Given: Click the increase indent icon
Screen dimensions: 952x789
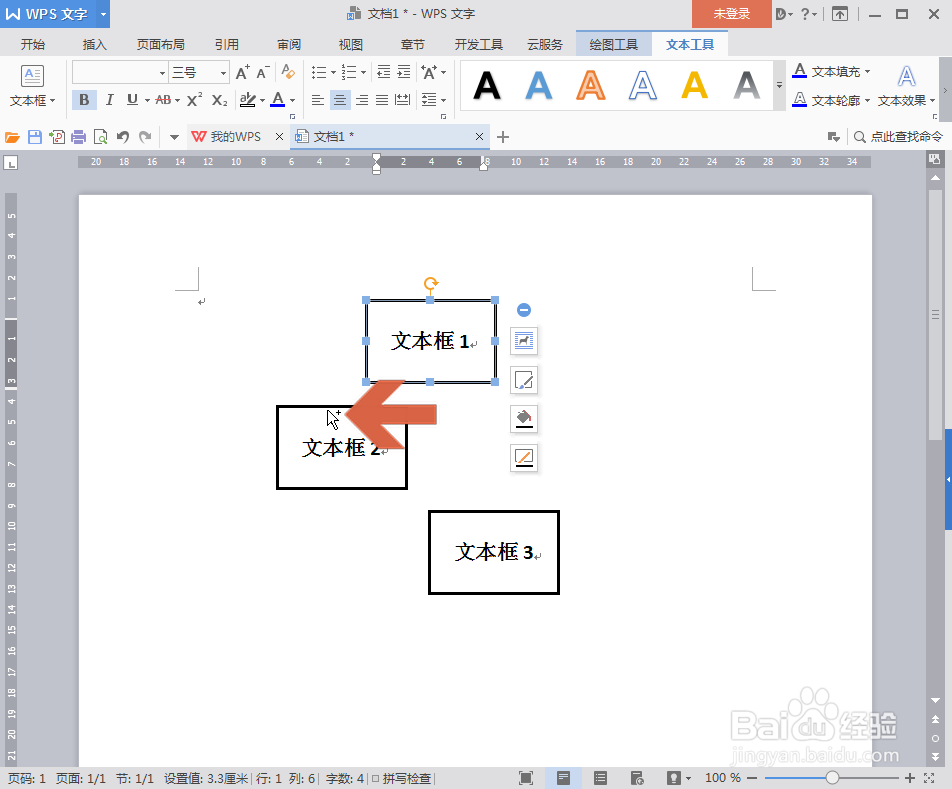Looking at the screenshot, I should tap(404, 72).
